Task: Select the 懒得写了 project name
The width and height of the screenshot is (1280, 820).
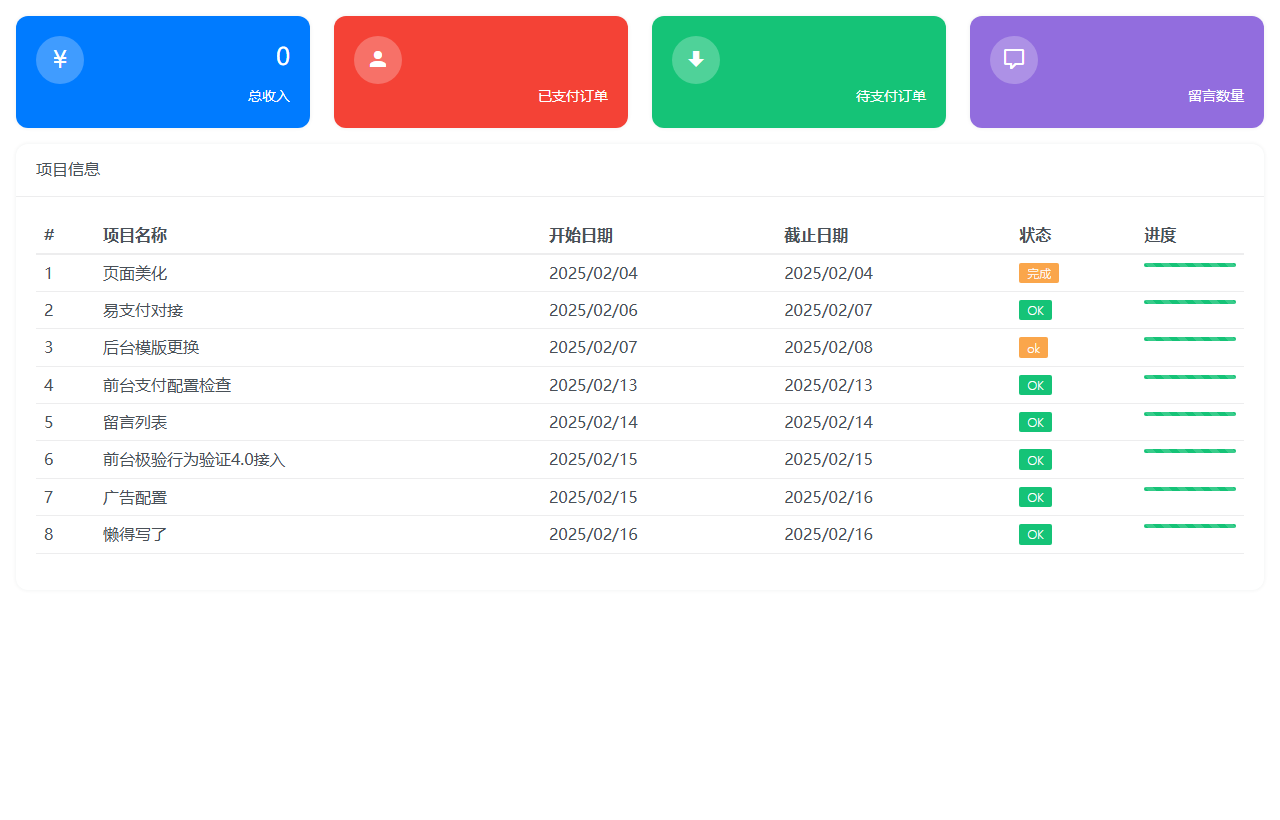Action: tap(135, 534)
